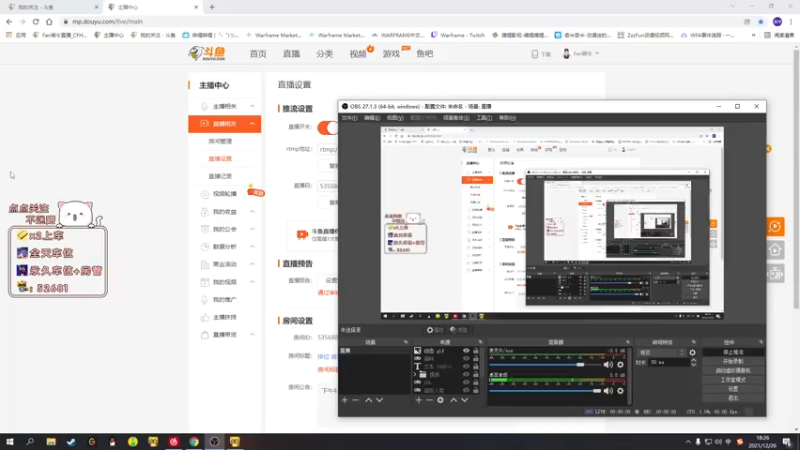800x450 pixels.
Task: Expand the group folder in Sources
Action: (416, 374)
